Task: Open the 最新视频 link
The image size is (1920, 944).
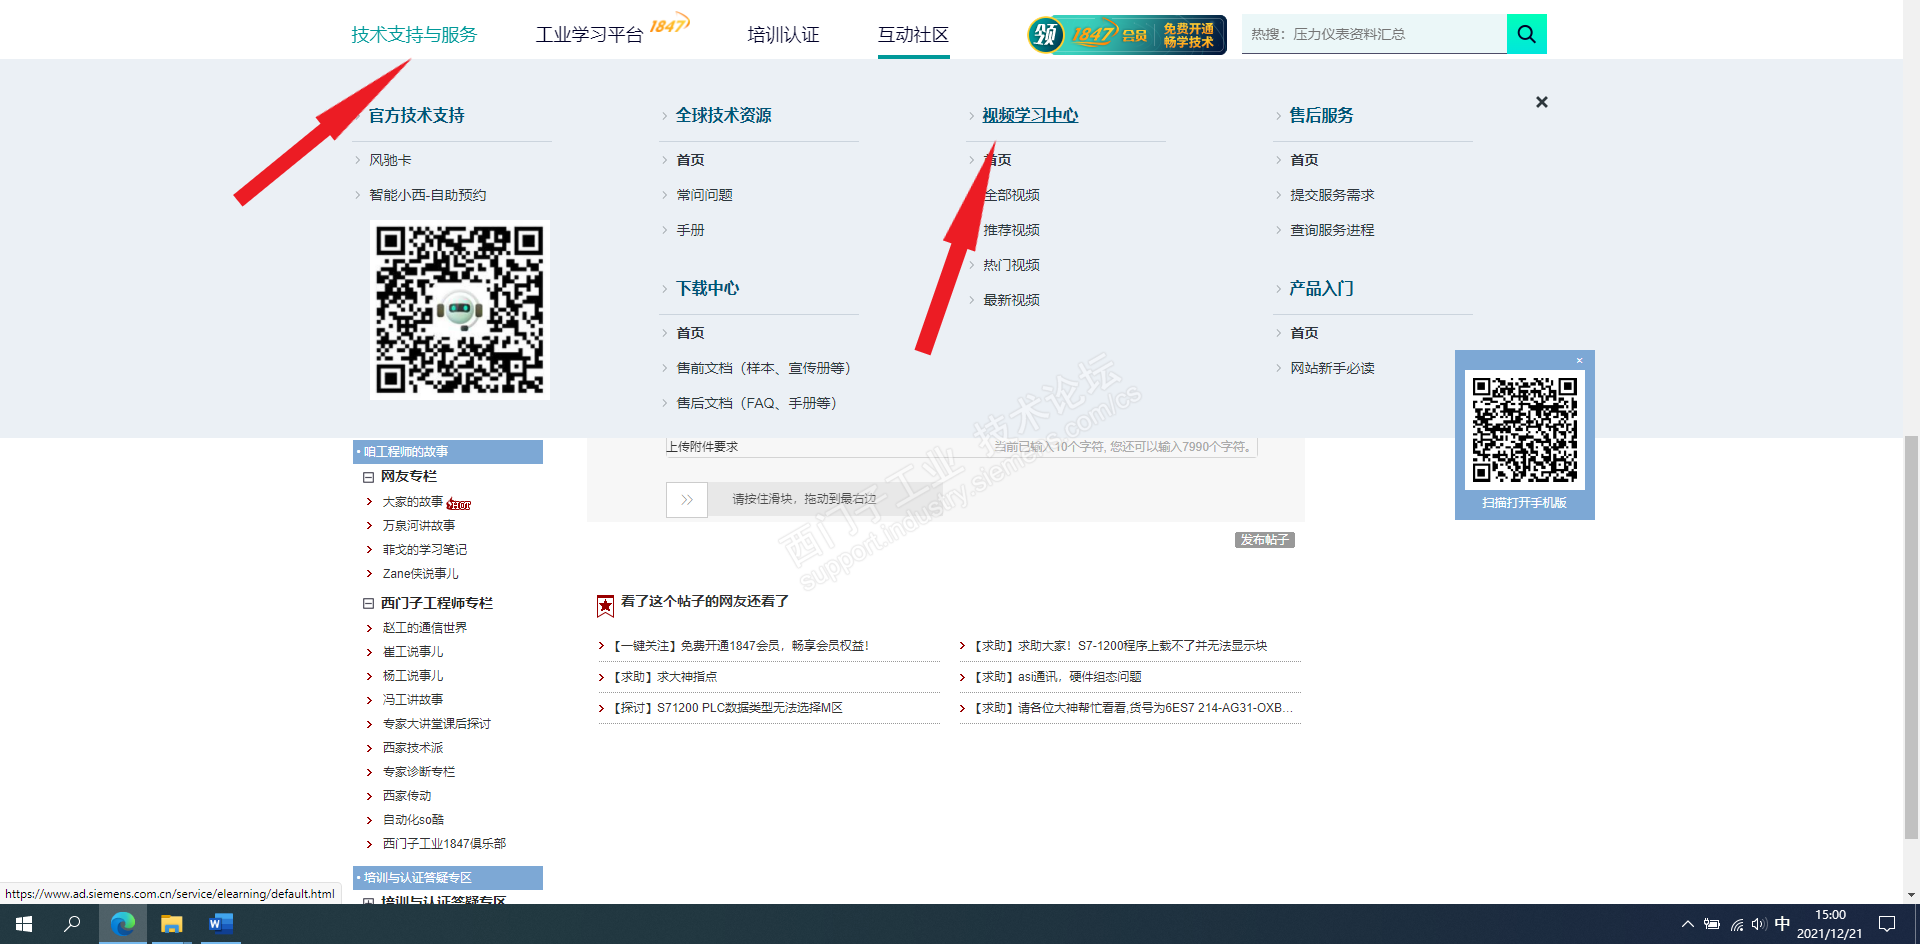Action: 1011,300
